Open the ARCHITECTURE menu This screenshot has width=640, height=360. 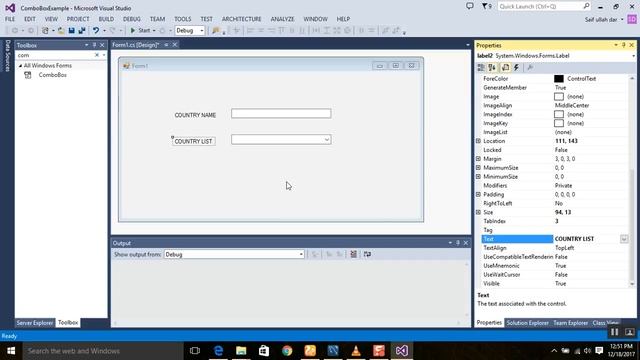pos(242,19)
